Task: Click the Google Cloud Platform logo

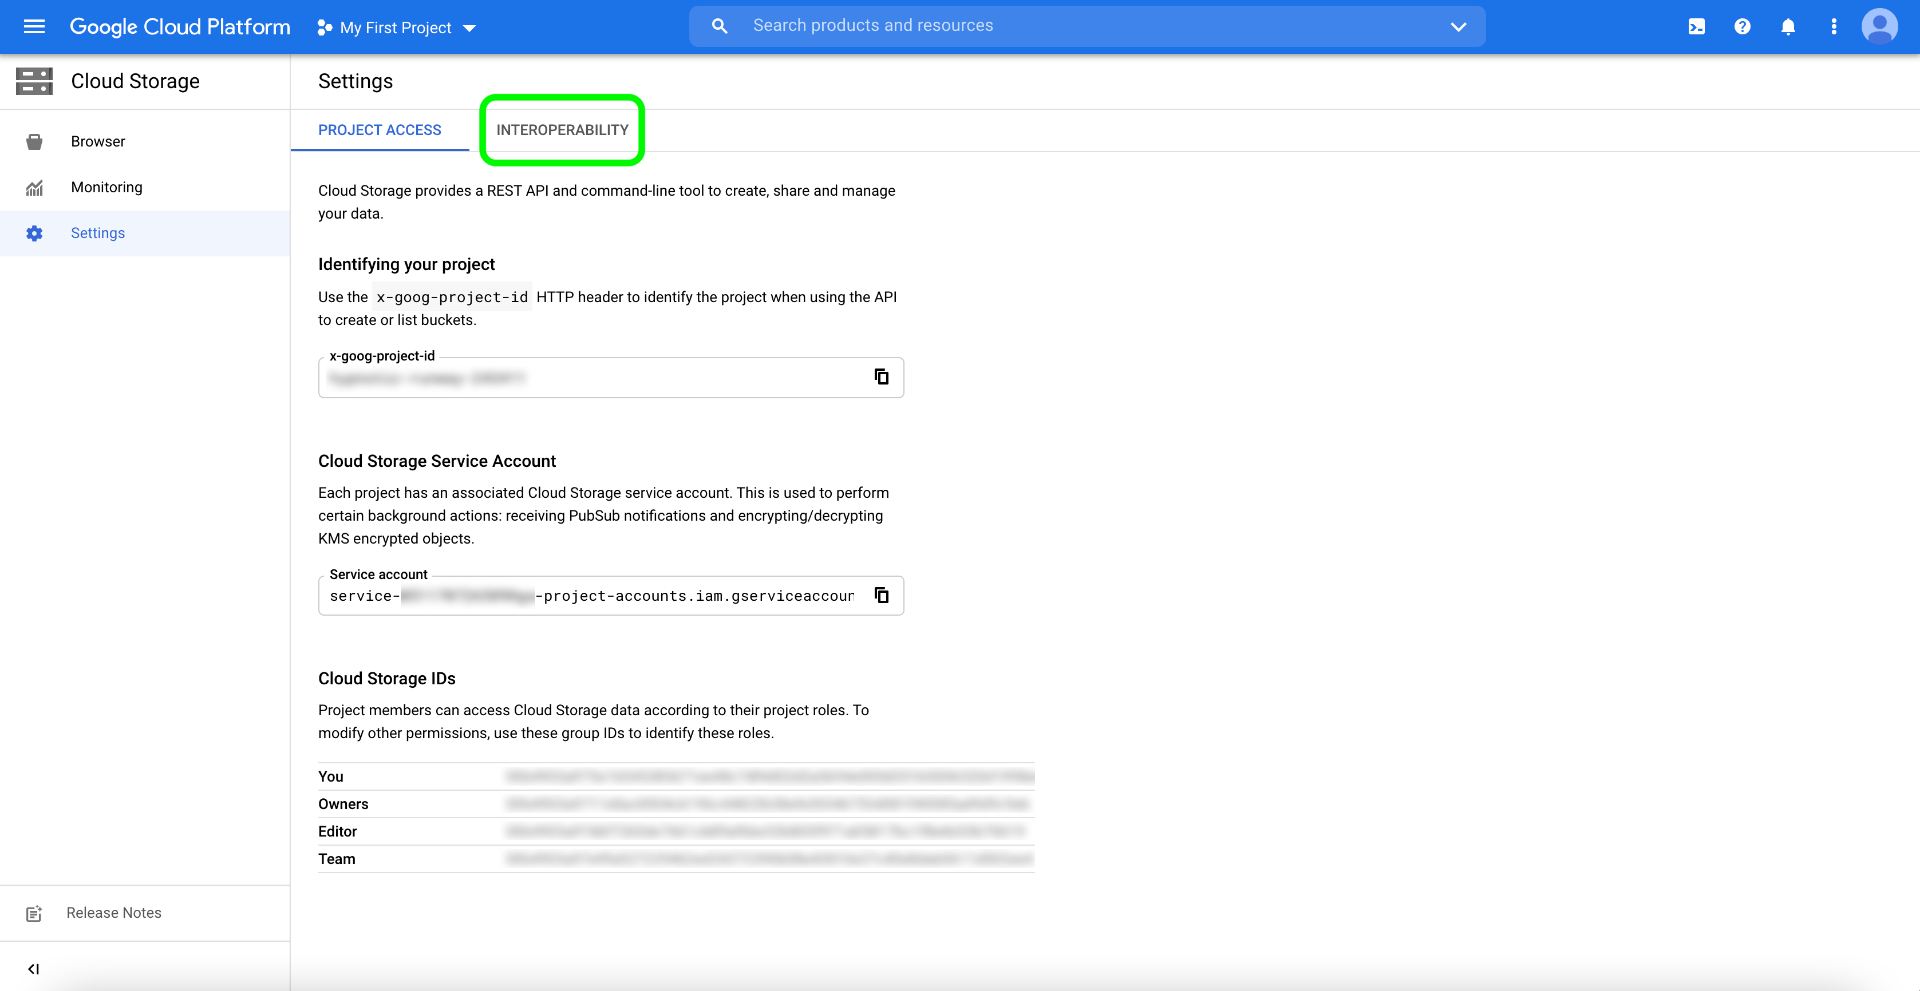Action: (180, 27)
